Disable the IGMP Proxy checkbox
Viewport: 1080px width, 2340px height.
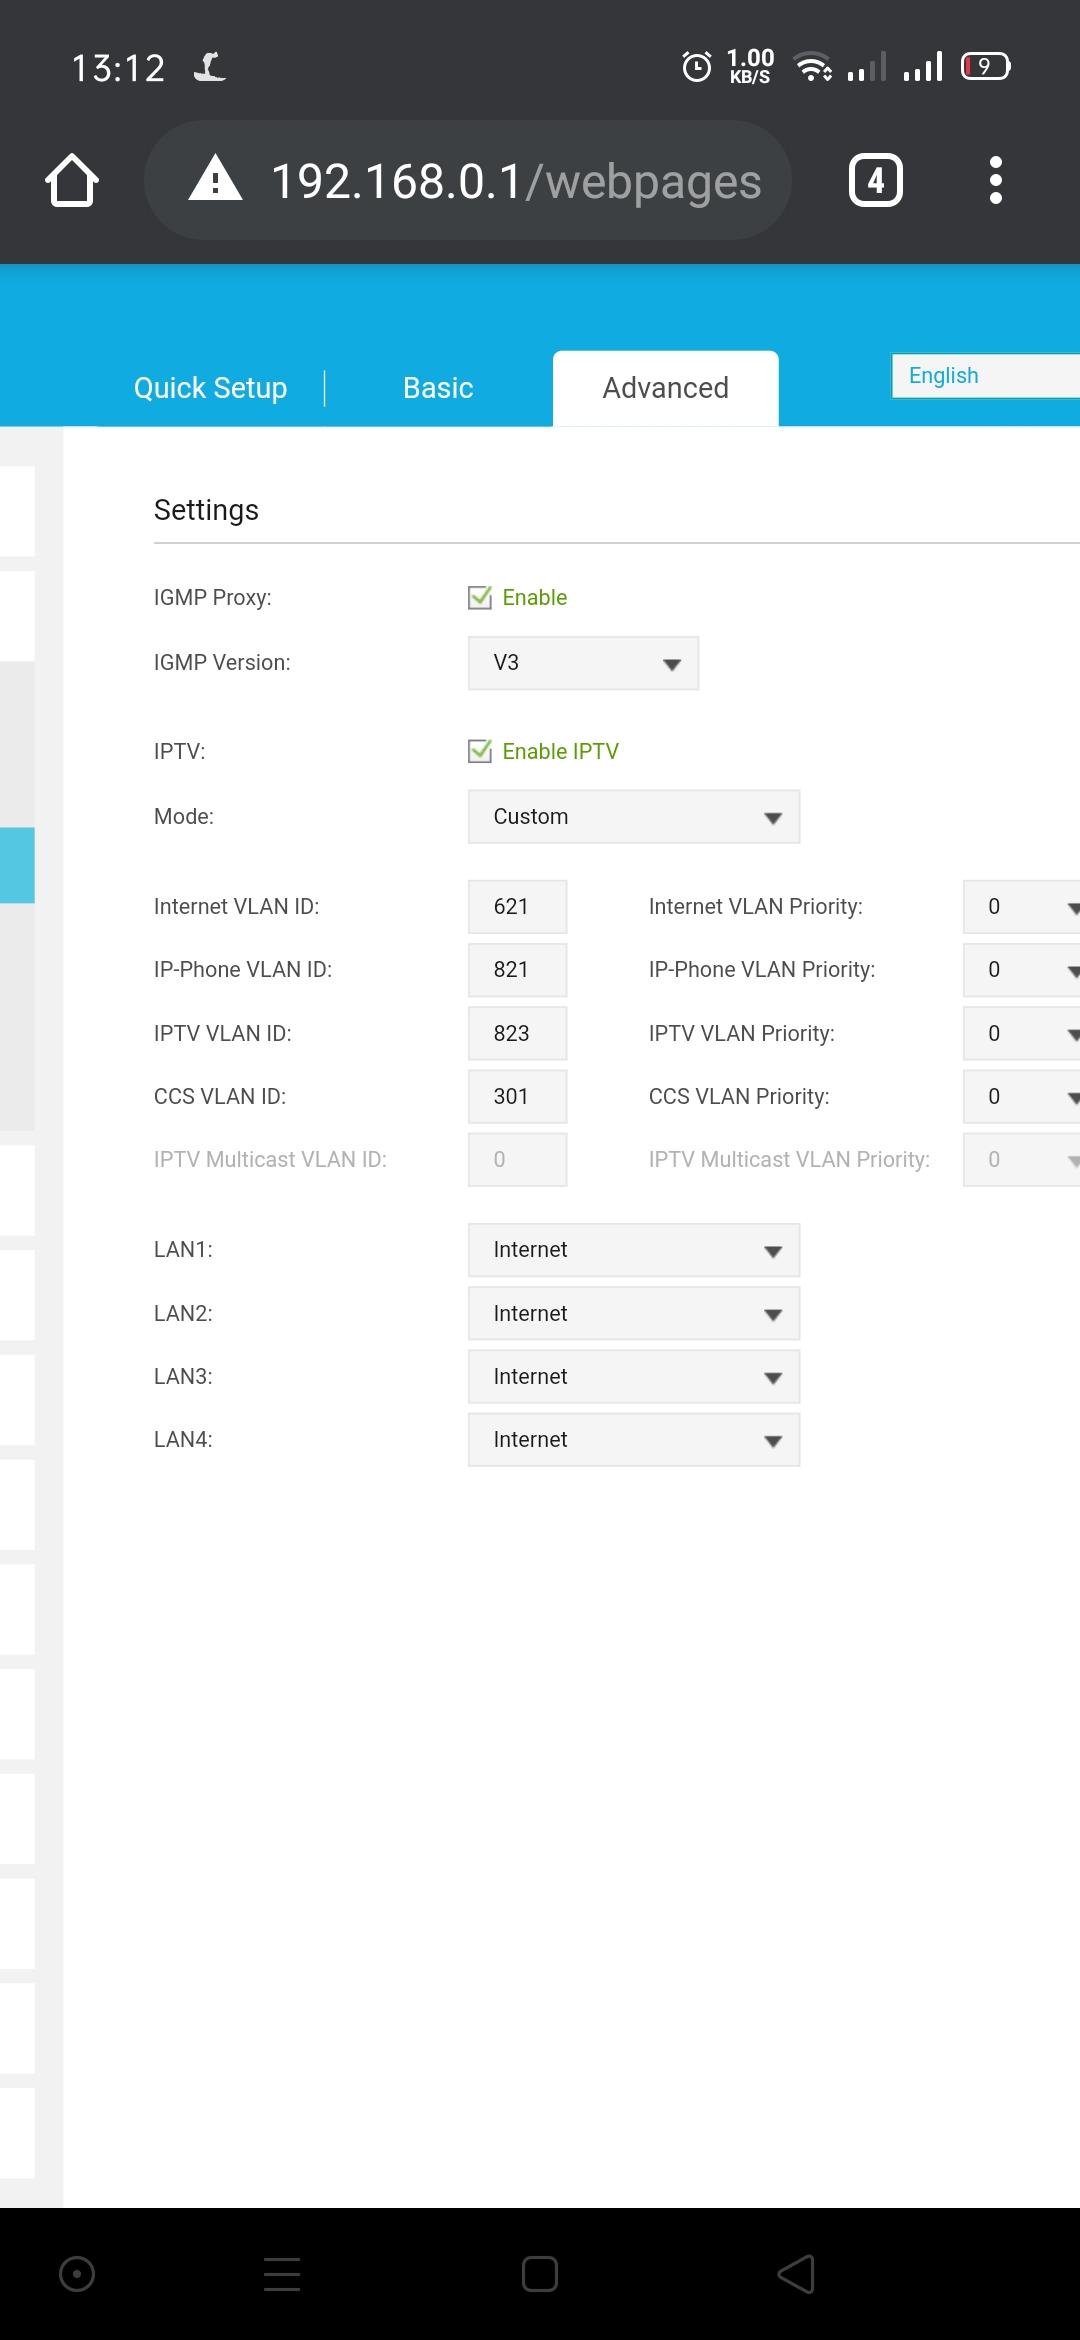coord(480,598)
